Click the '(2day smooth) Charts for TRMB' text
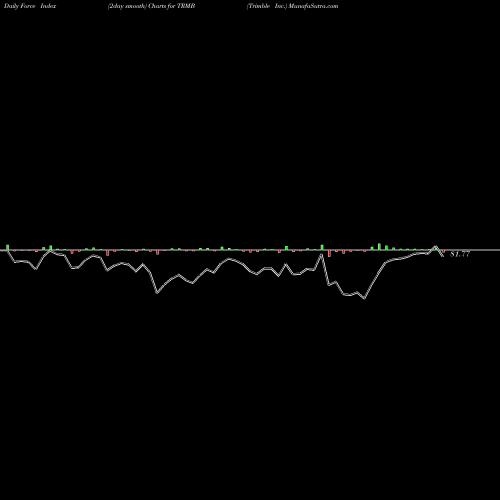 [151, 6]
